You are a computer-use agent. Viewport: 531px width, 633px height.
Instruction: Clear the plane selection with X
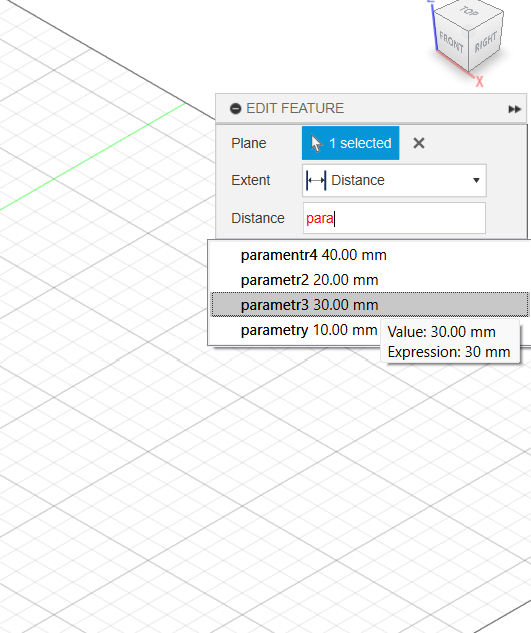pos(419,143)
